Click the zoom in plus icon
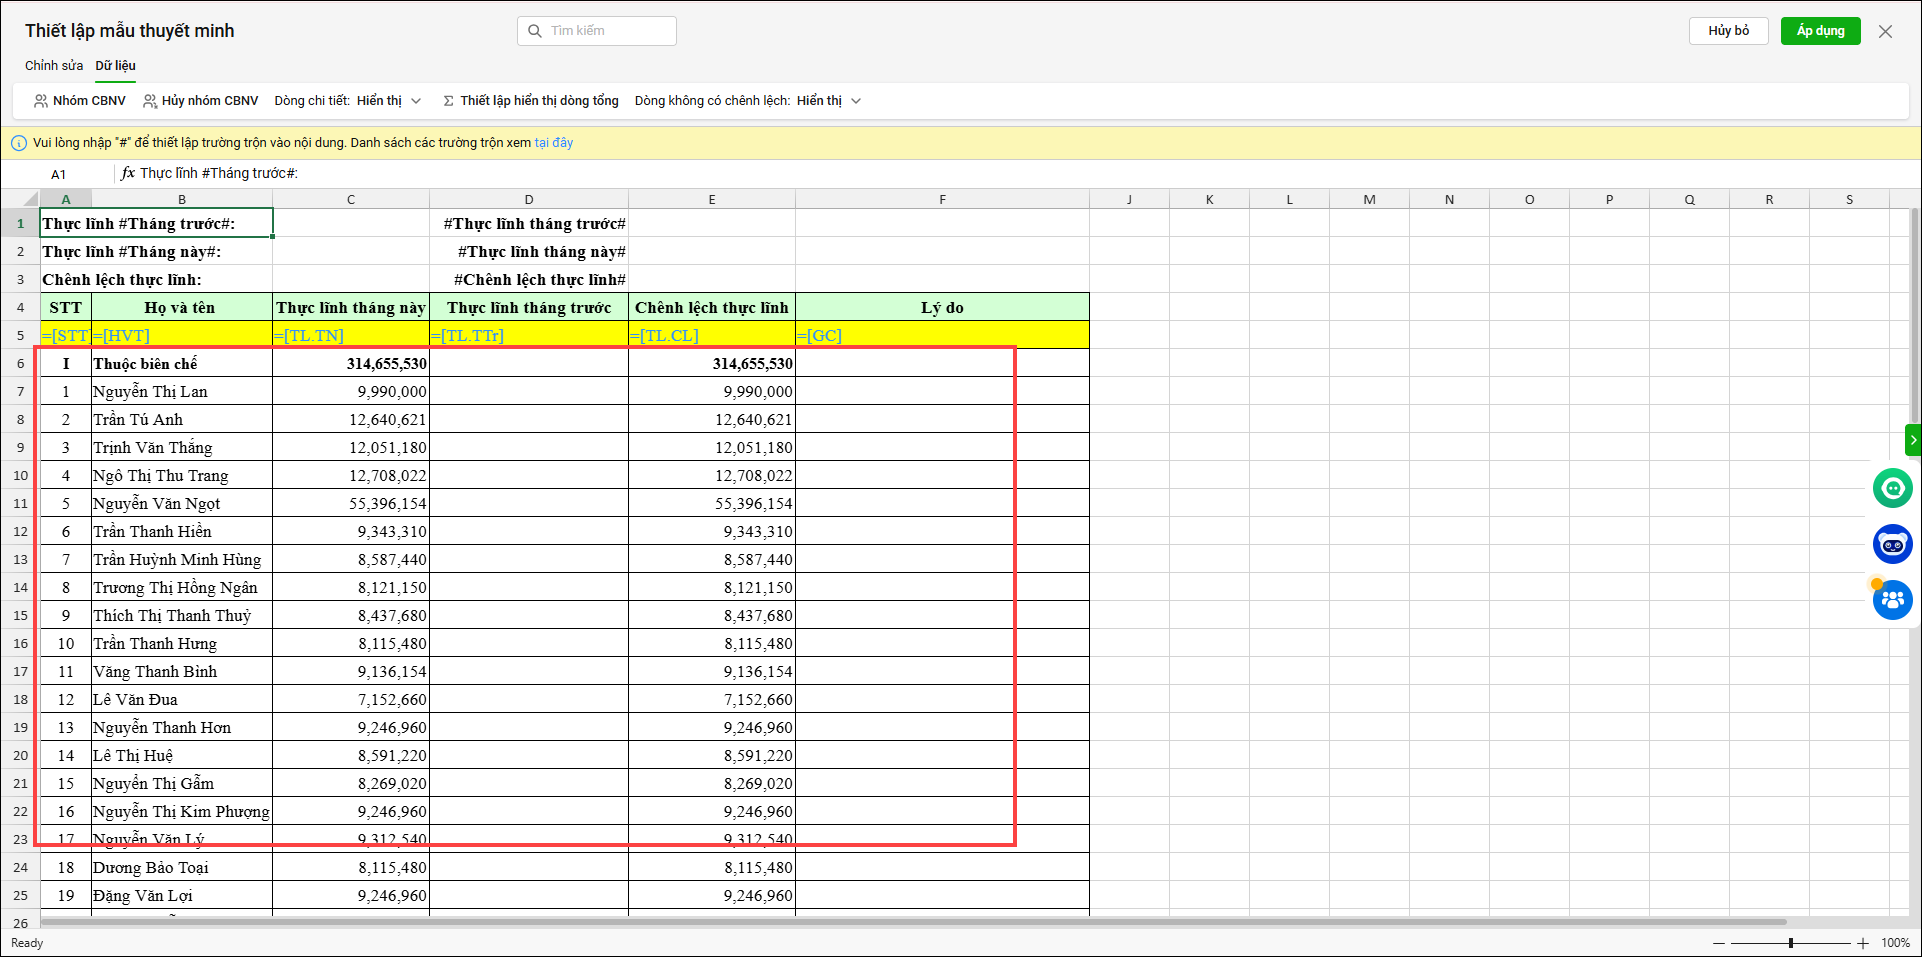Screen dimensions: 1922x957 pyautogui.click(x=1863, y=943)
